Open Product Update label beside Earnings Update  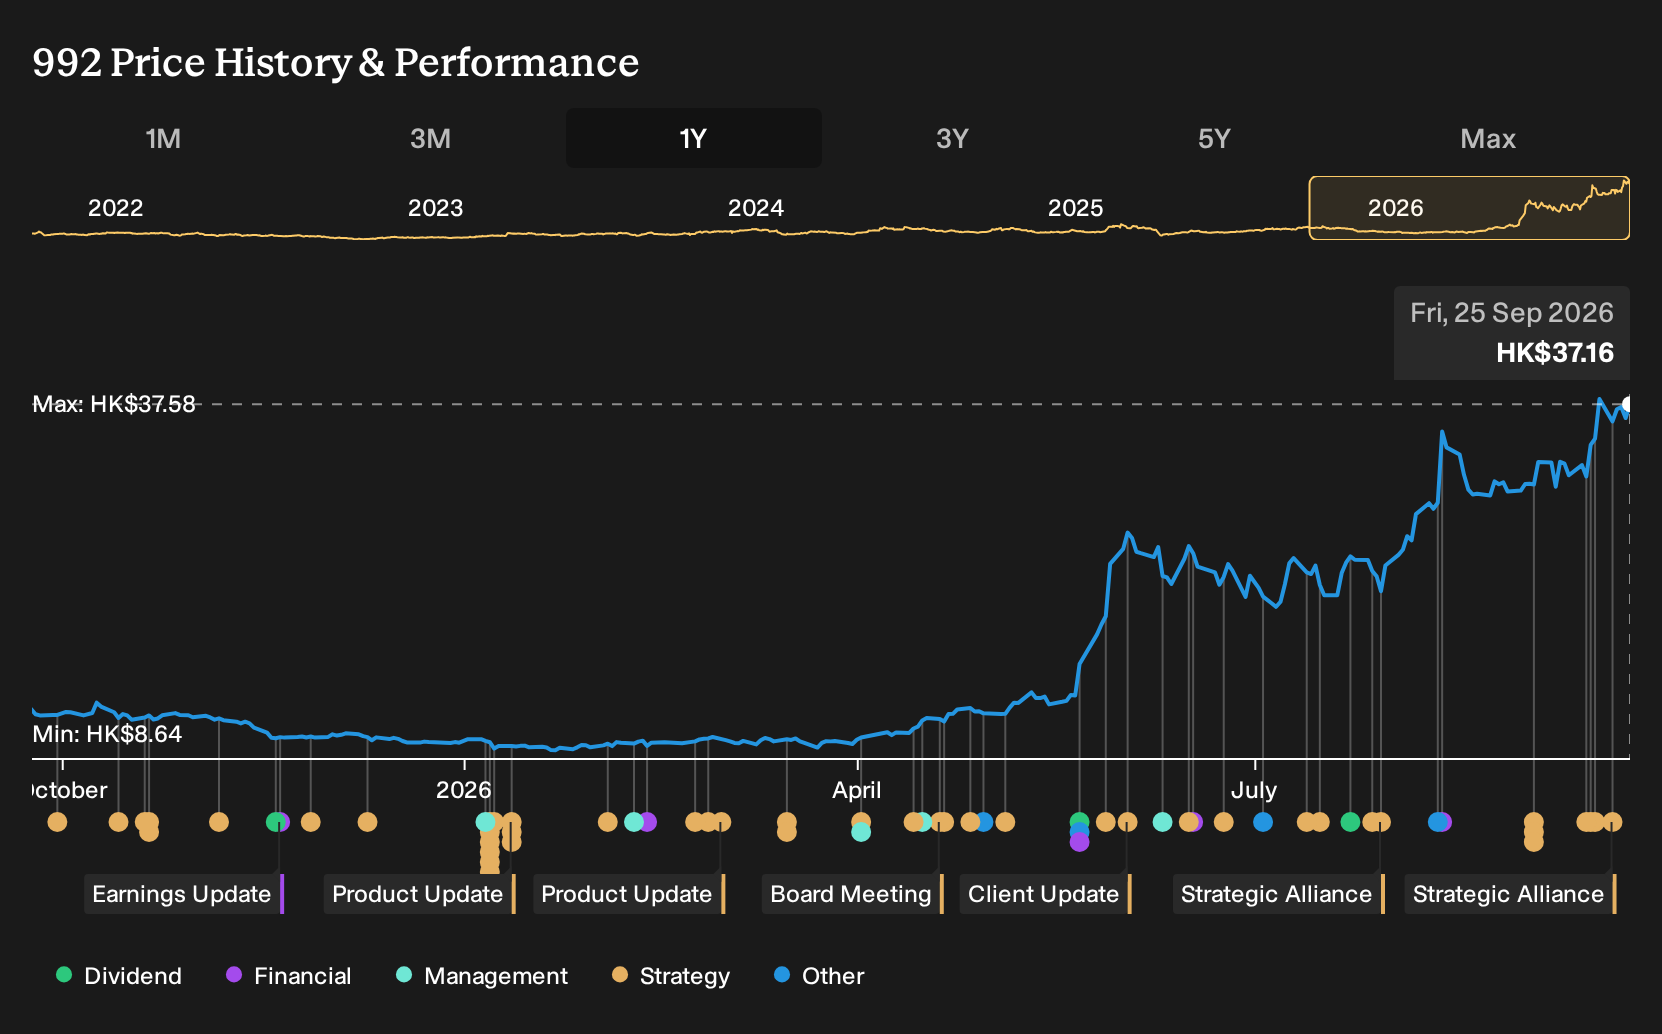420,894
